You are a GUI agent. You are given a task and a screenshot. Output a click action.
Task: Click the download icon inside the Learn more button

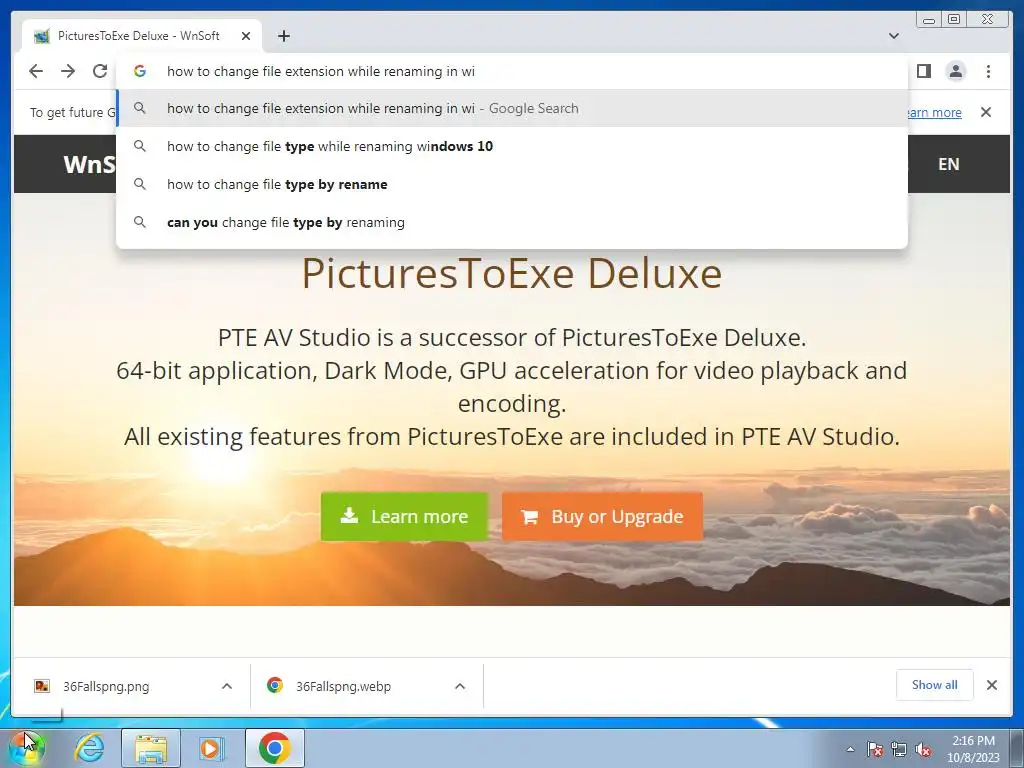pos(349,516)
